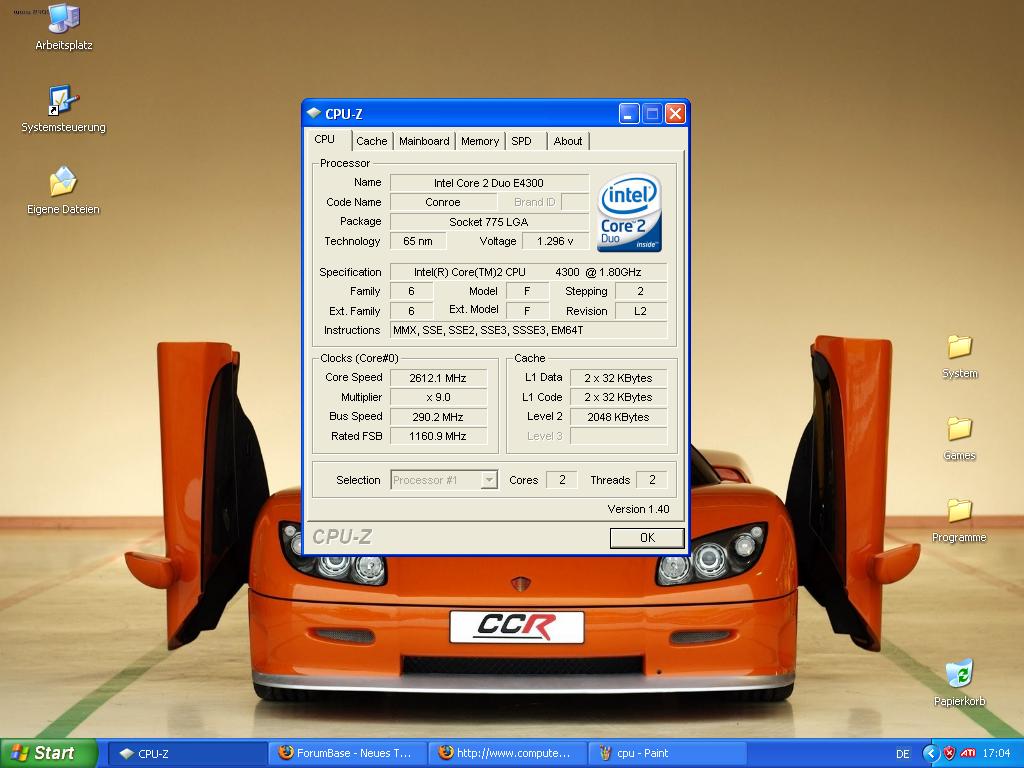This screenshot has width=1024, height=768.
Task: Open the Windows Start menu
Action: click(48, 753)
